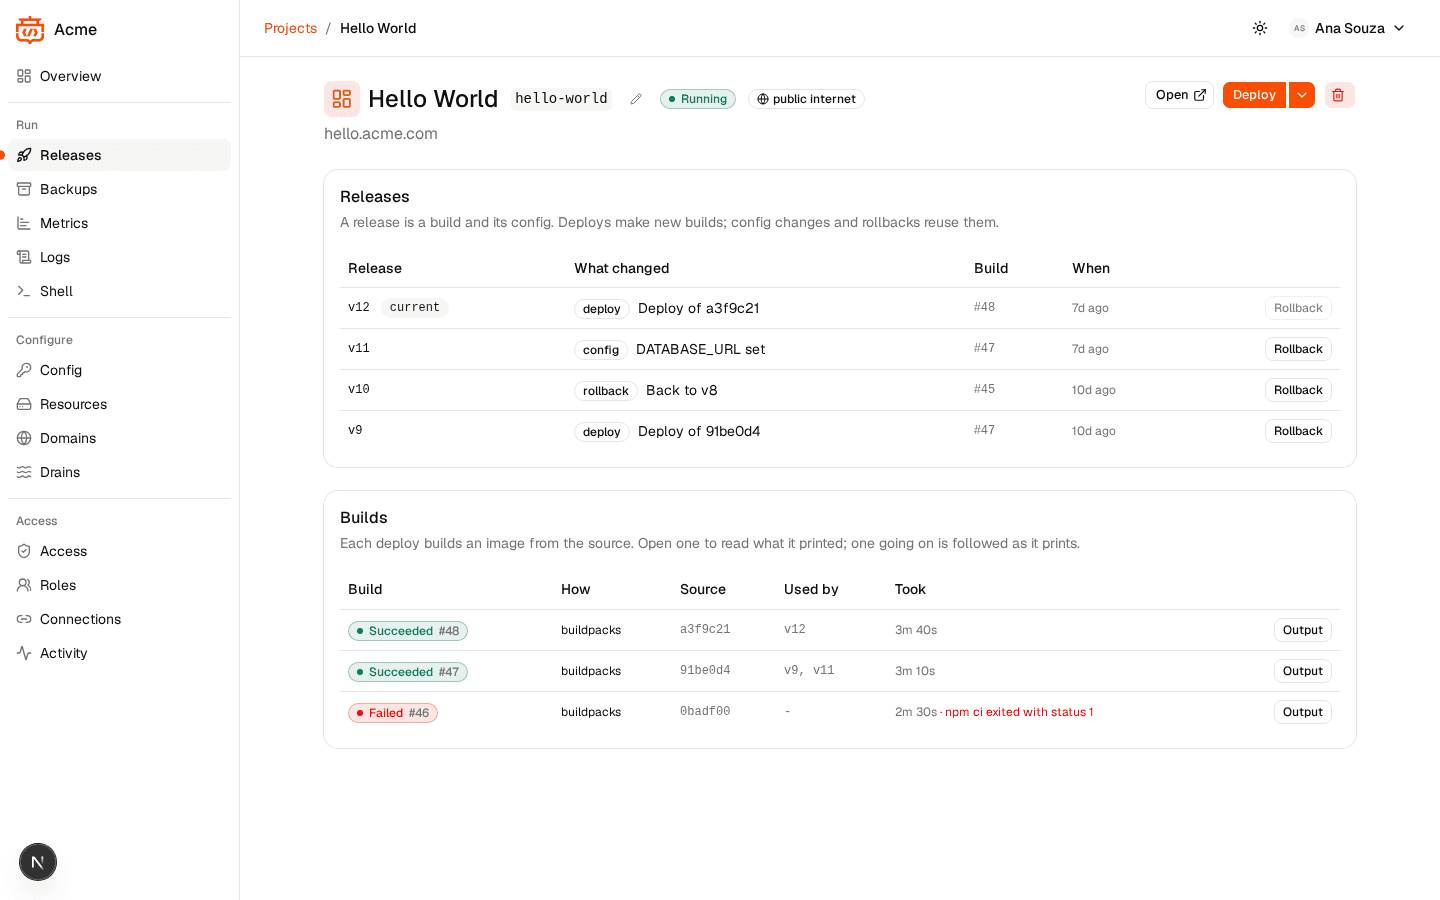Click 'npm ci exited with status 1' error
1440x900 pixels.
pos(1019,712)
